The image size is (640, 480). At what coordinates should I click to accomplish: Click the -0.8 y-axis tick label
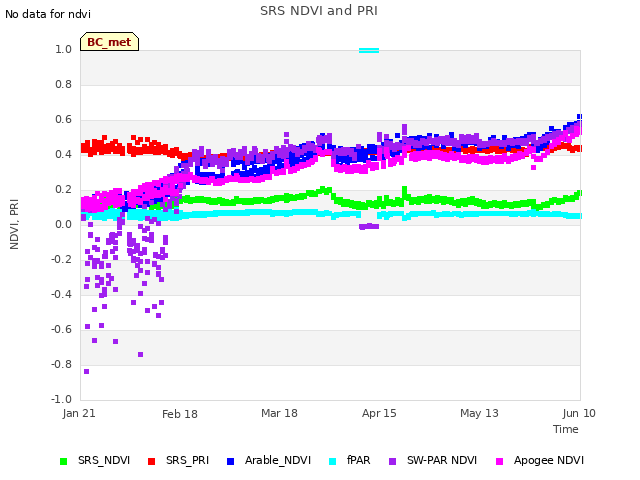click(61, 364)
